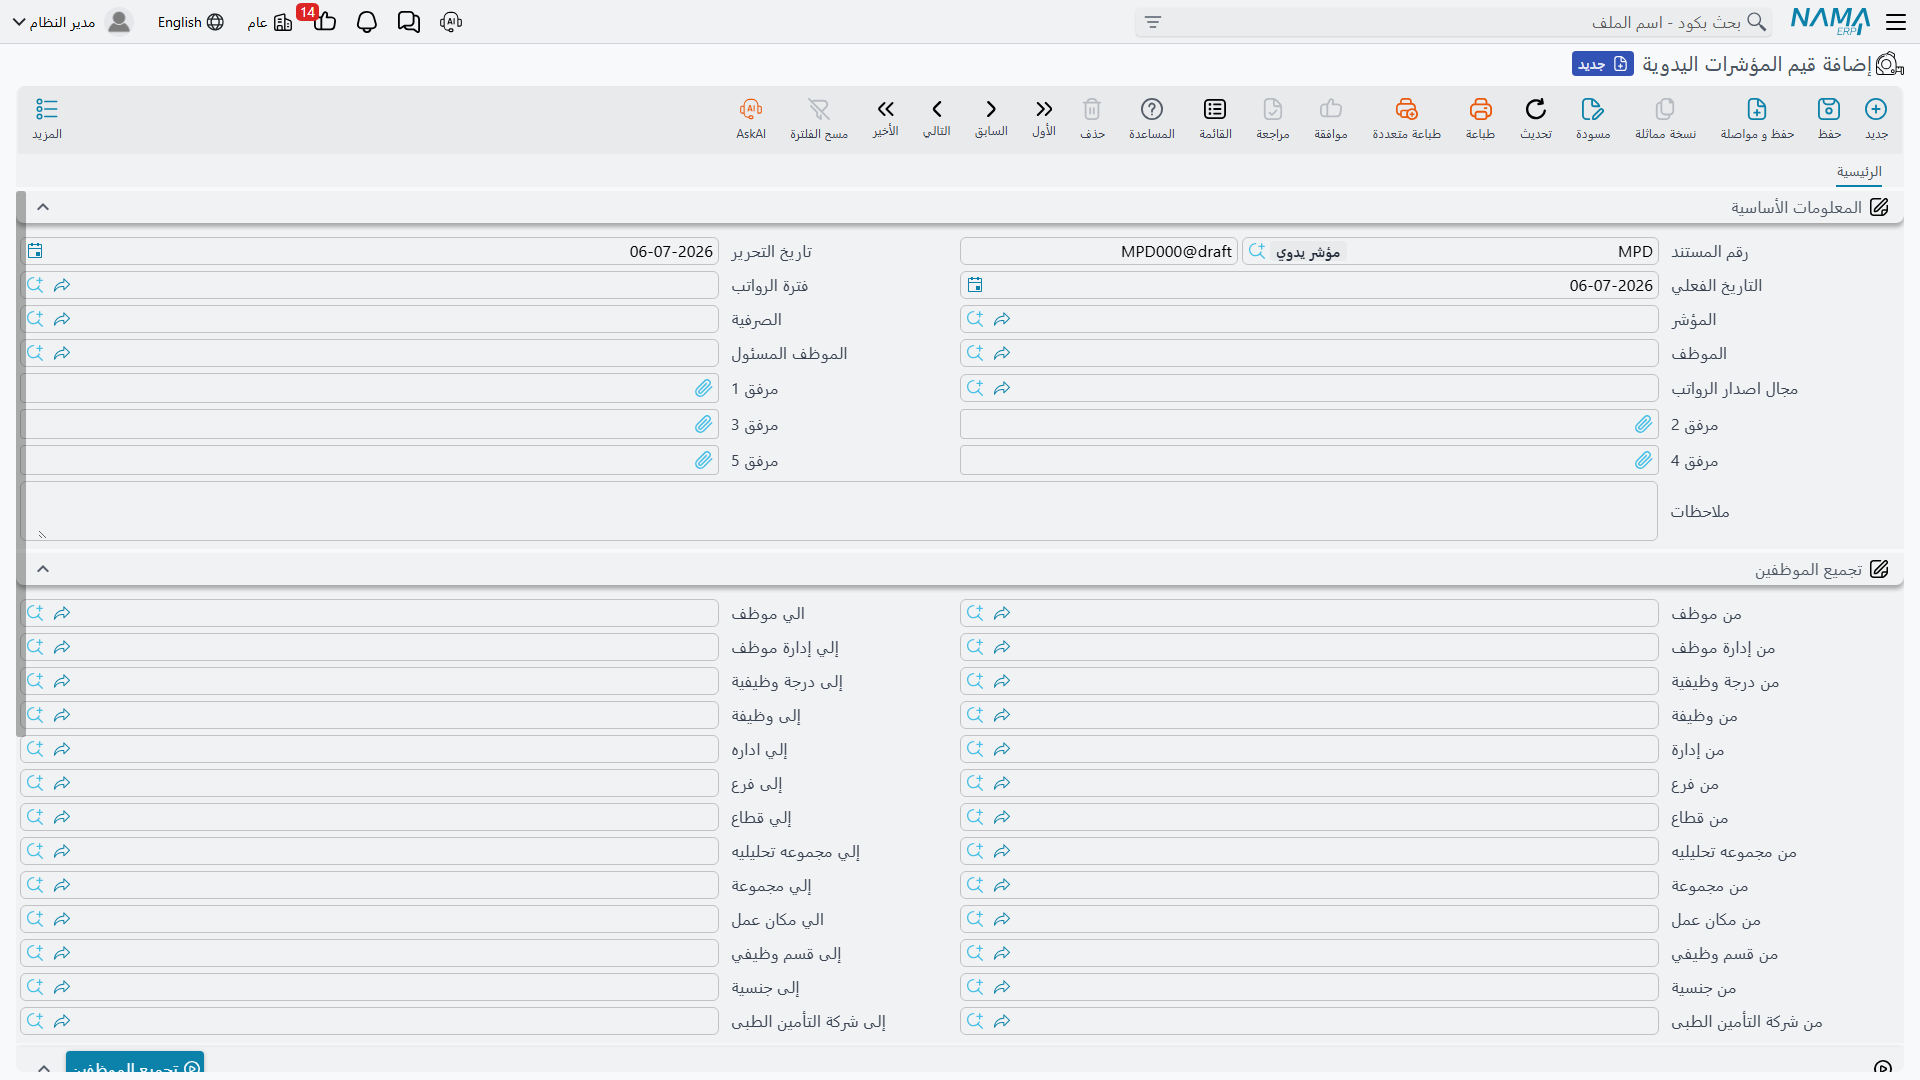Click open-link arrow icon in الموظف field
The image size is (1920, 1080).
click(1002, 353)
